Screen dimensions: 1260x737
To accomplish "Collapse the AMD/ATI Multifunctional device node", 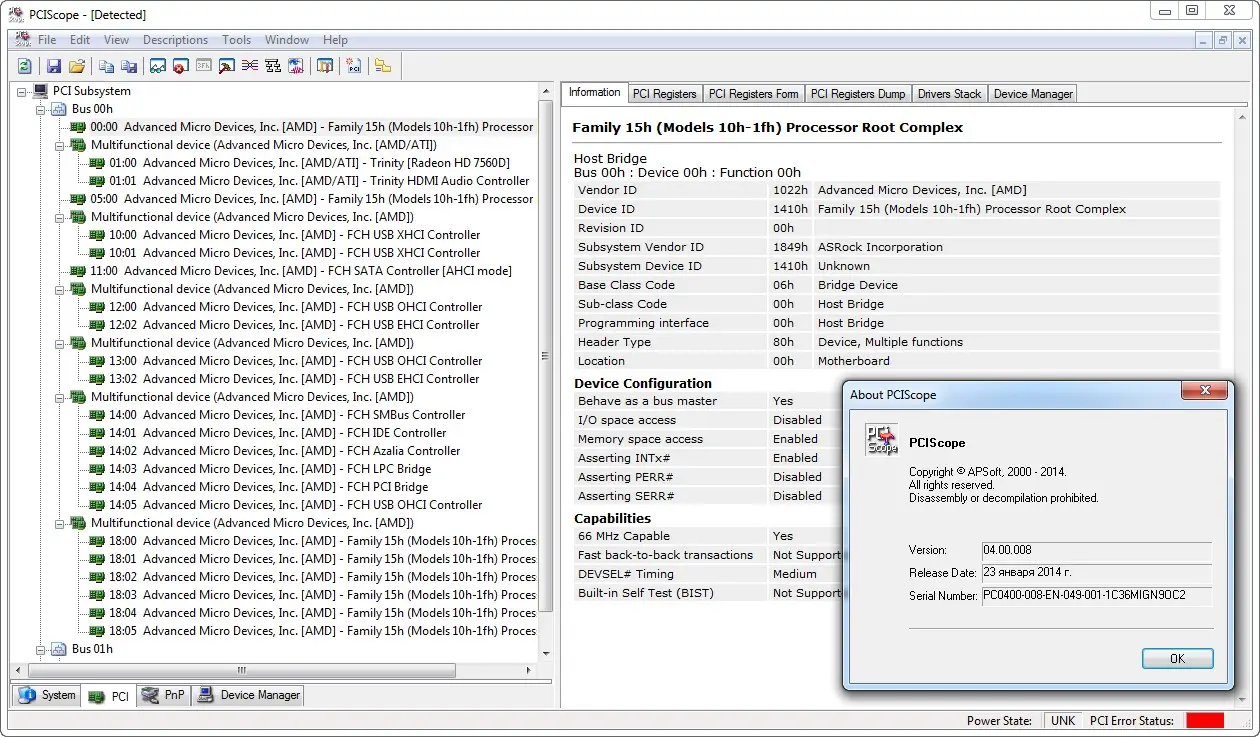I will point(60,145).
